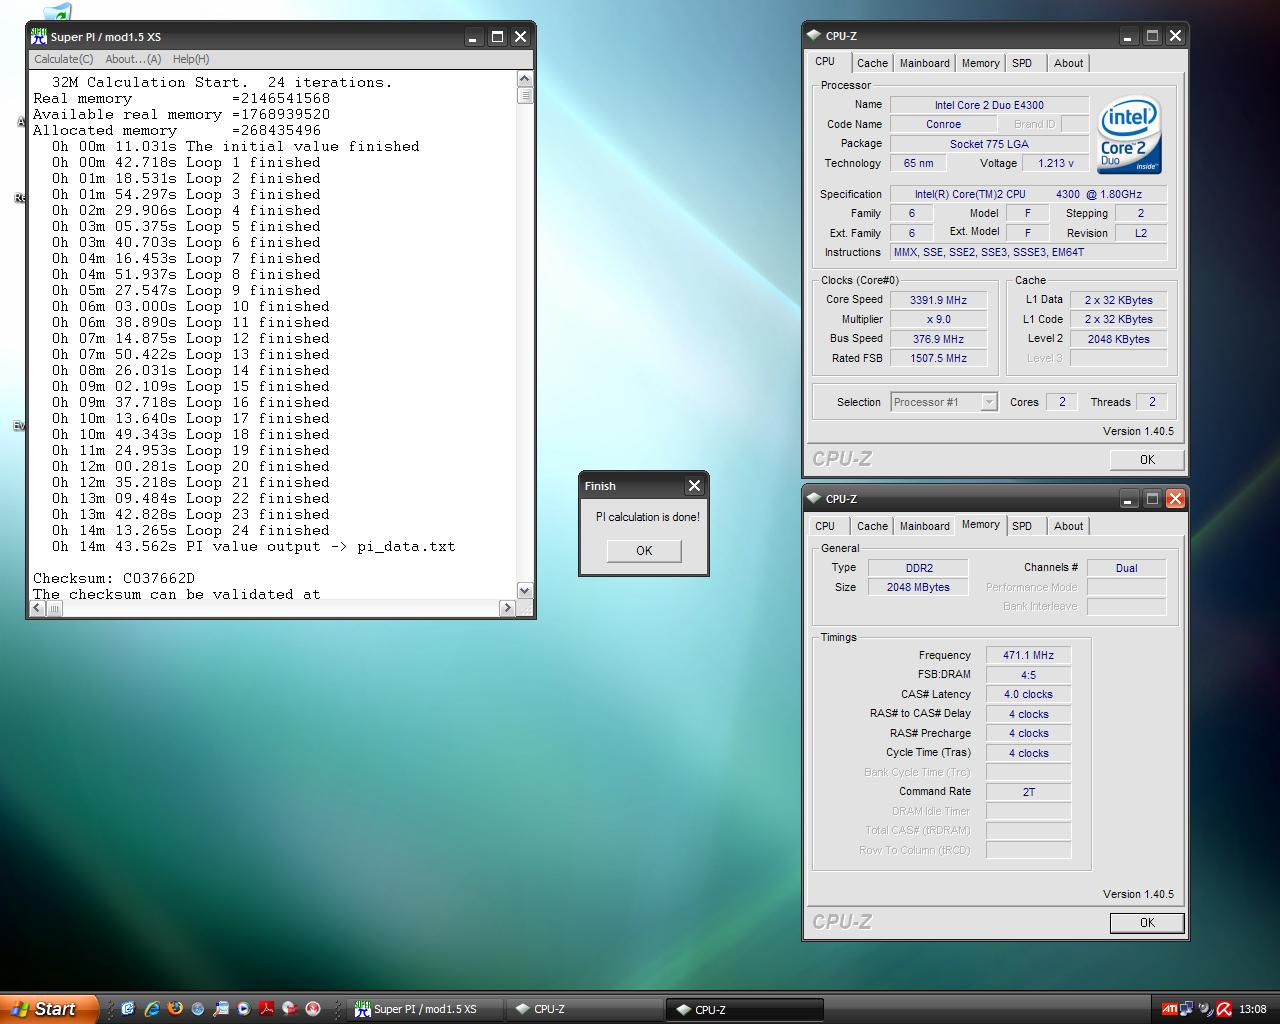Screen dimensions: 1280x1024
Task: Launch Firefox from the quick launch bar
Action: 175,1009
